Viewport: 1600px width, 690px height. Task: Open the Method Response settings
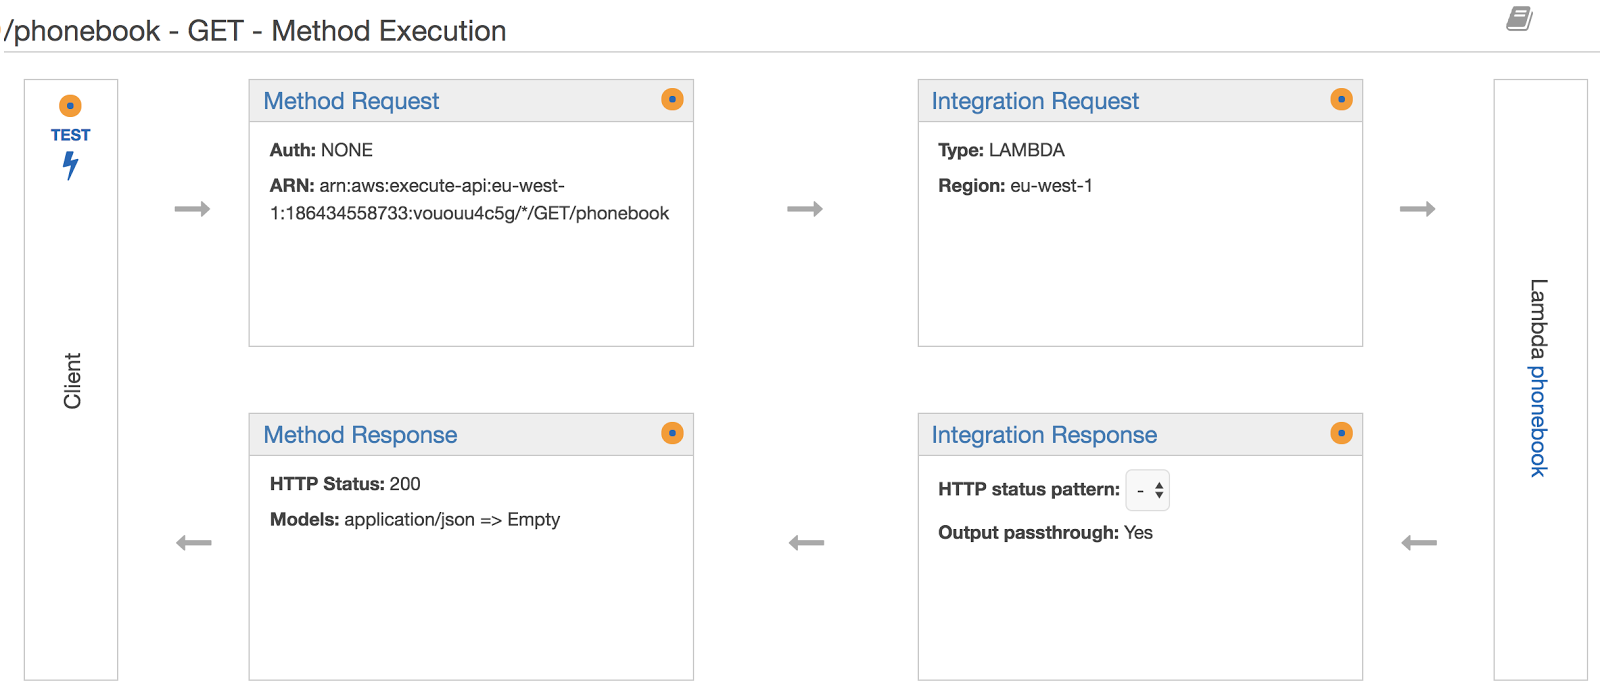(x=360, y=435)
